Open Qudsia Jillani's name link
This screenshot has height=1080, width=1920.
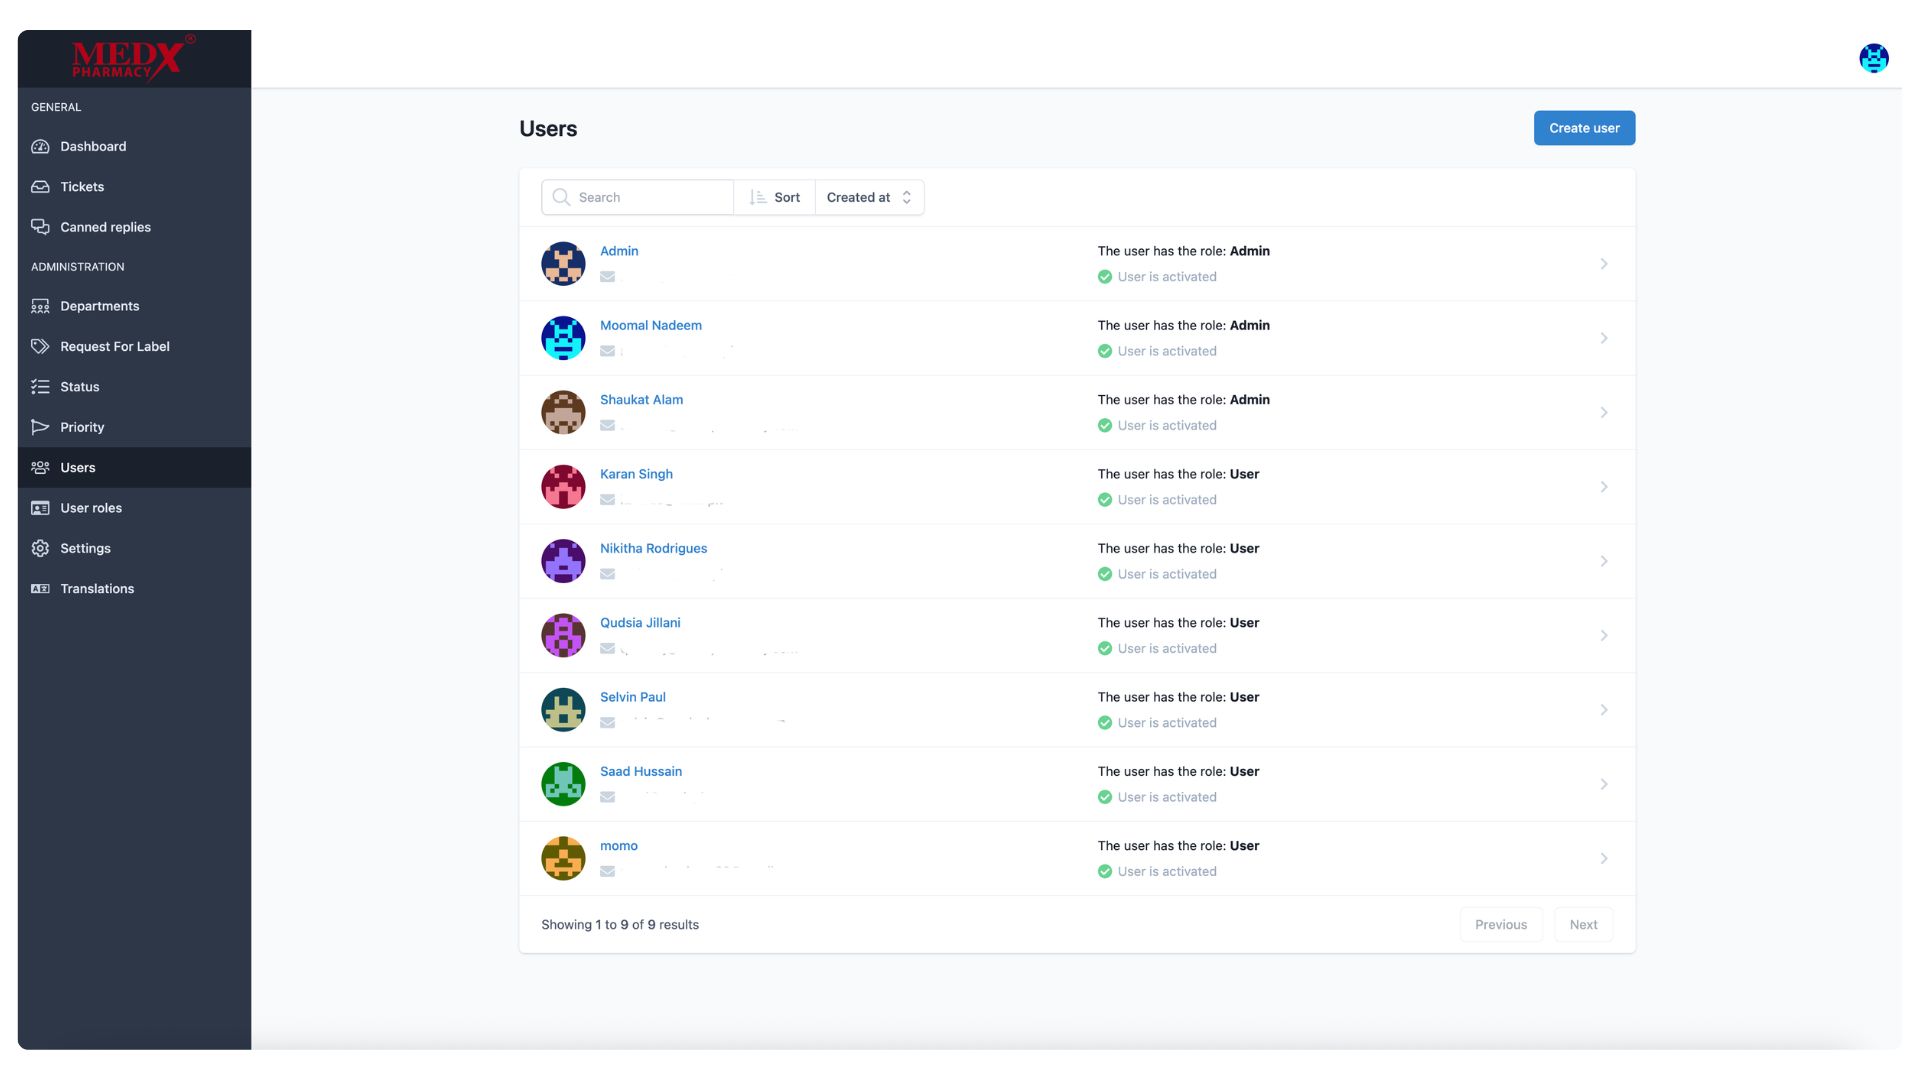(640, 623)
